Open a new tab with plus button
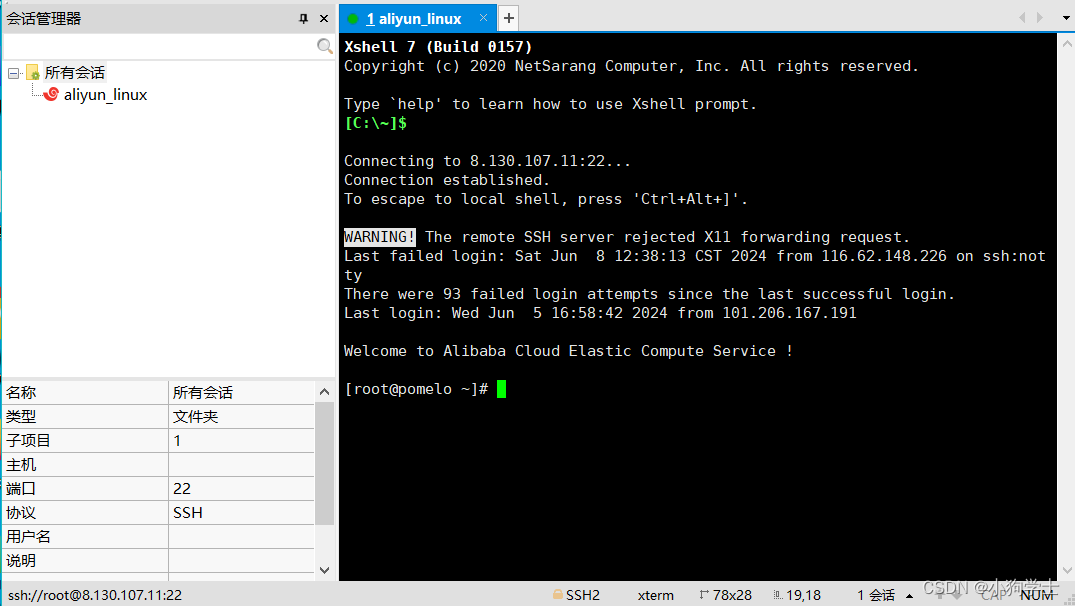The image size is (1075, 606). (x=509, y=19)
